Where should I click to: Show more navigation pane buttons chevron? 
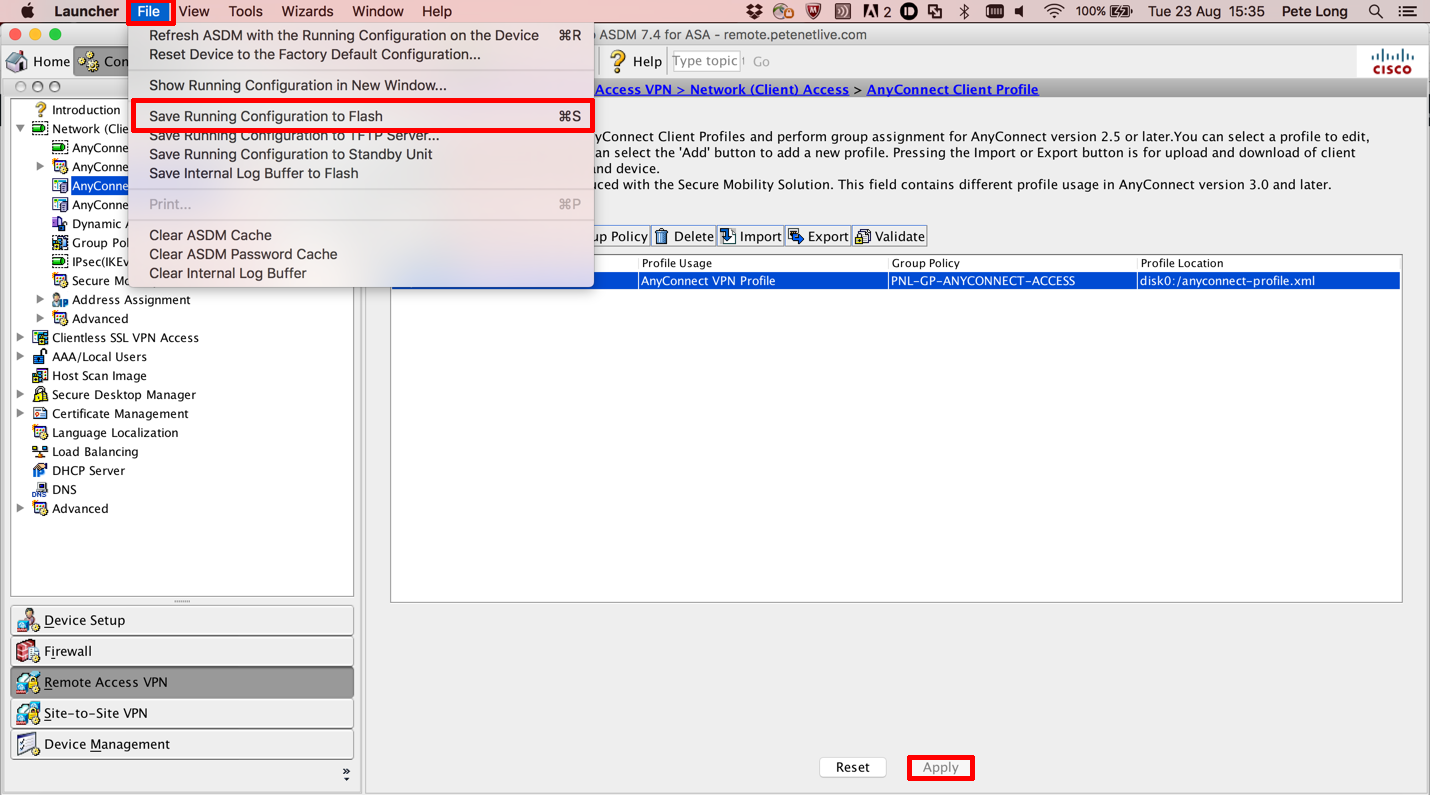pos(346,773)
